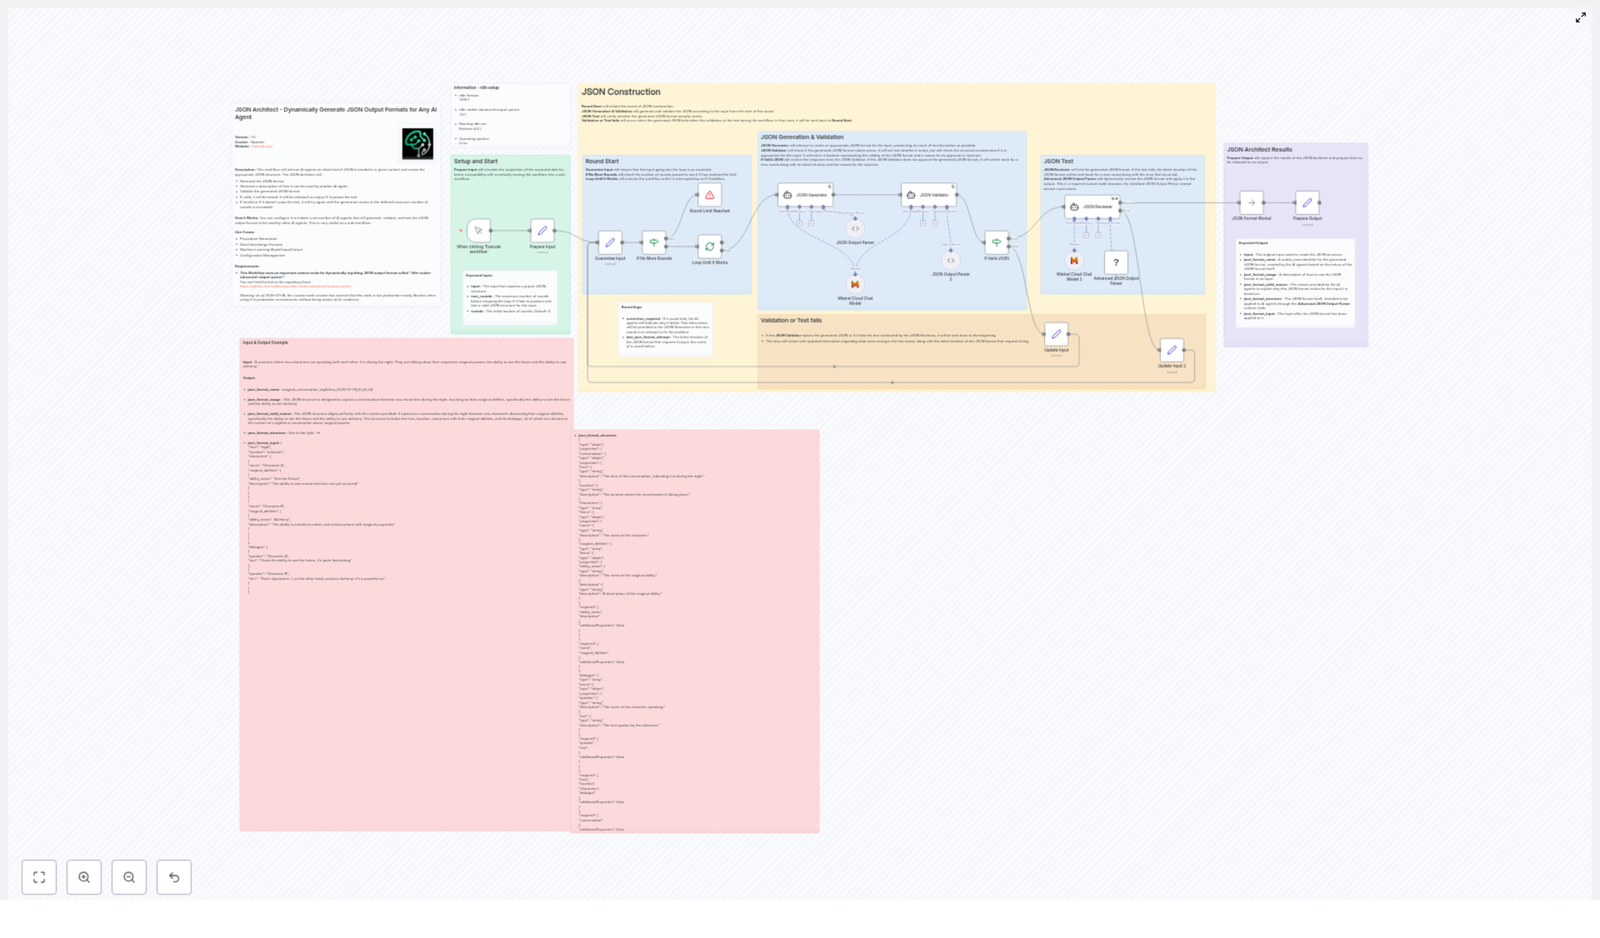Click the reset view arrow control
The image size is (1600, 938).
coord(174,877)
